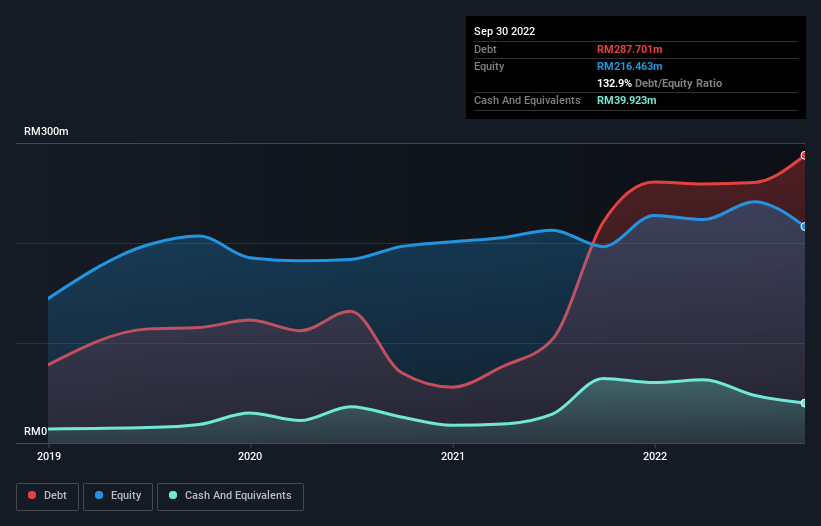Click the 2022 axis label

655,456
